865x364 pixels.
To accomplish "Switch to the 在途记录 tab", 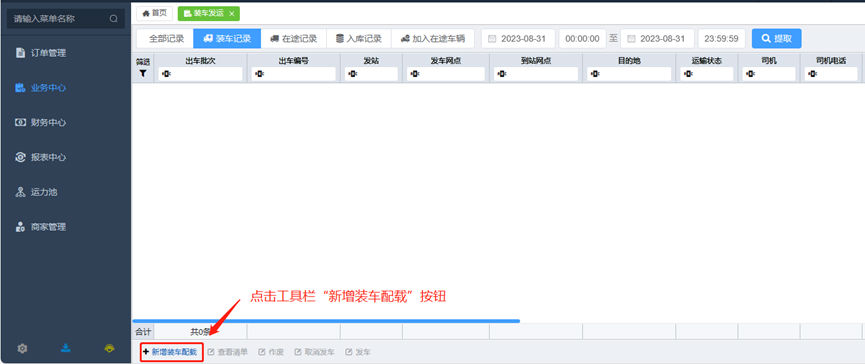I will pyautogui.click(x=293, y=39).
